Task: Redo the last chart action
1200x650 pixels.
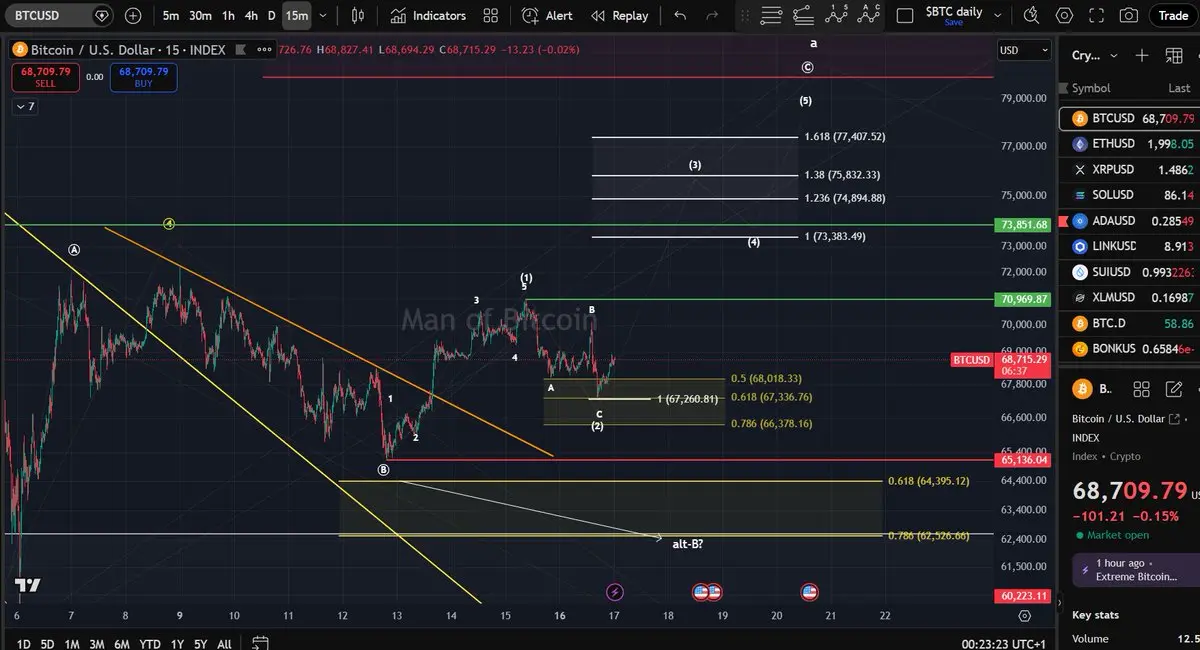Action: tap(712, 16)
